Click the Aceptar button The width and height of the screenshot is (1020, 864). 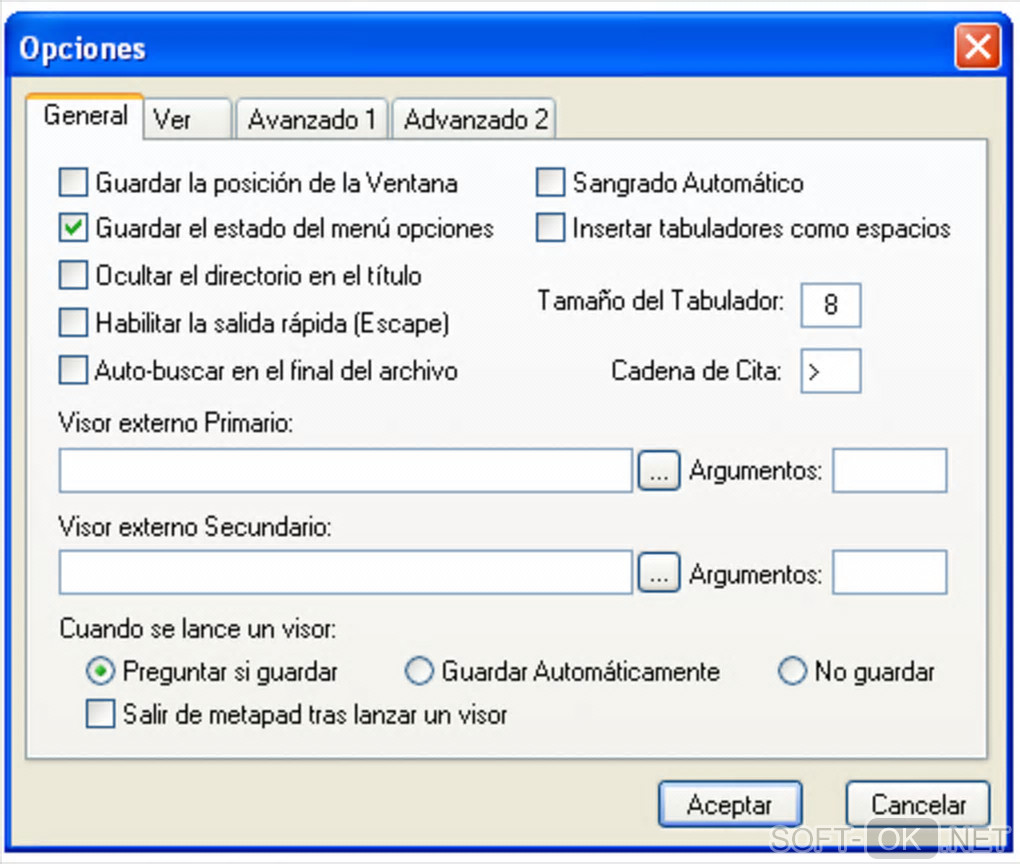729,805
